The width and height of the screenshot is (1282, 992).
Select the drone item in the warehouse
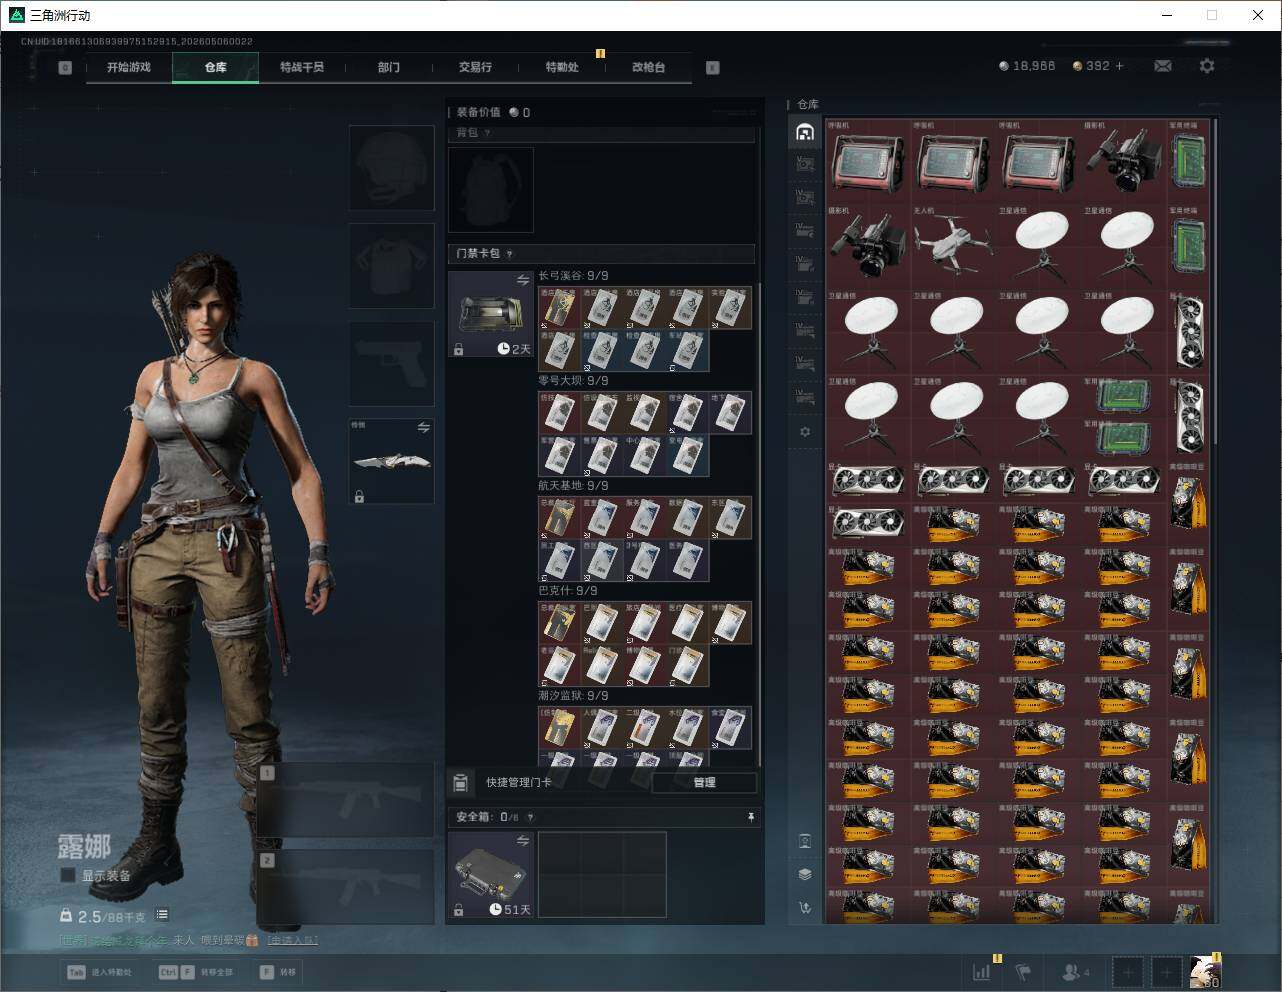952,245
